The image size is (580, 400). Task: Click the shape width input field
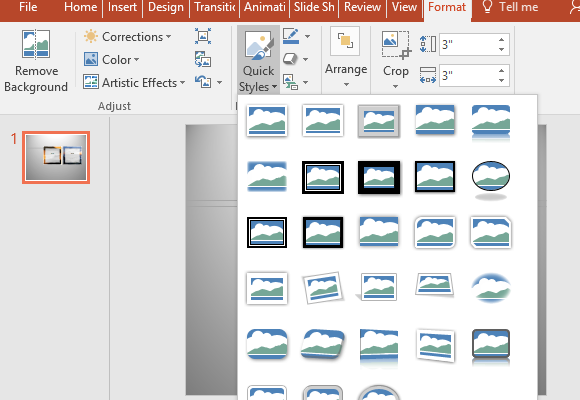tap(468, 75)
